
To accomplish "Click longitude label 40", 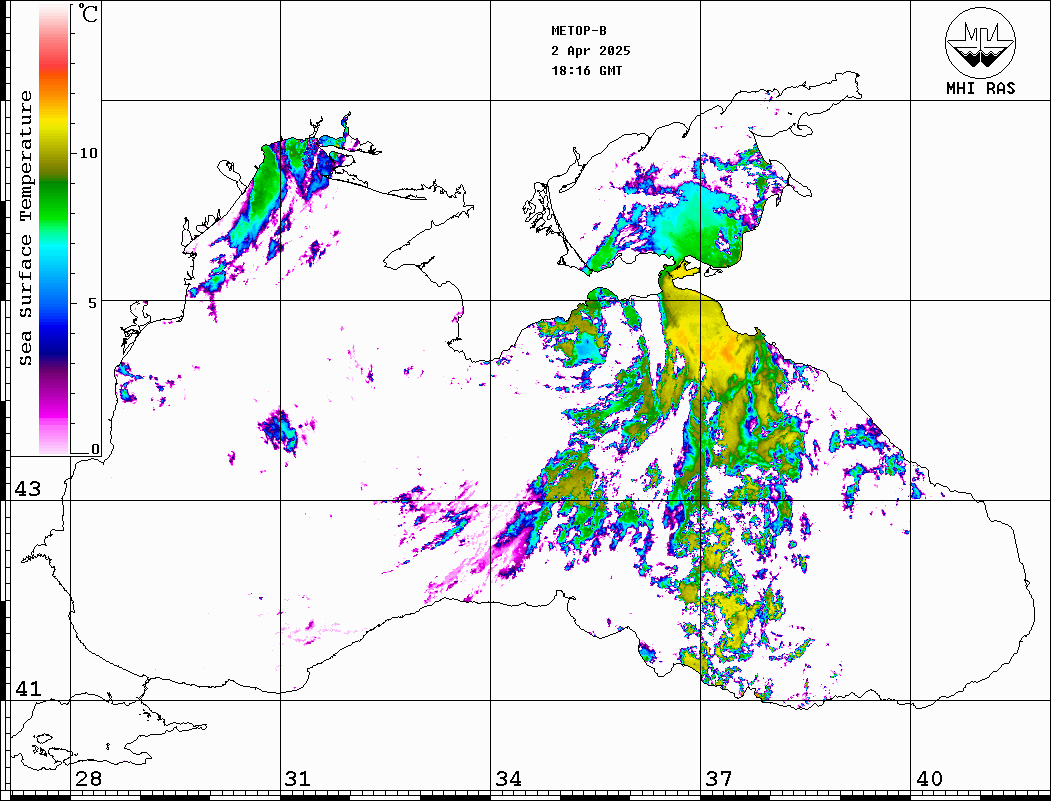I will pyautogui.click(x=929, y=778).
